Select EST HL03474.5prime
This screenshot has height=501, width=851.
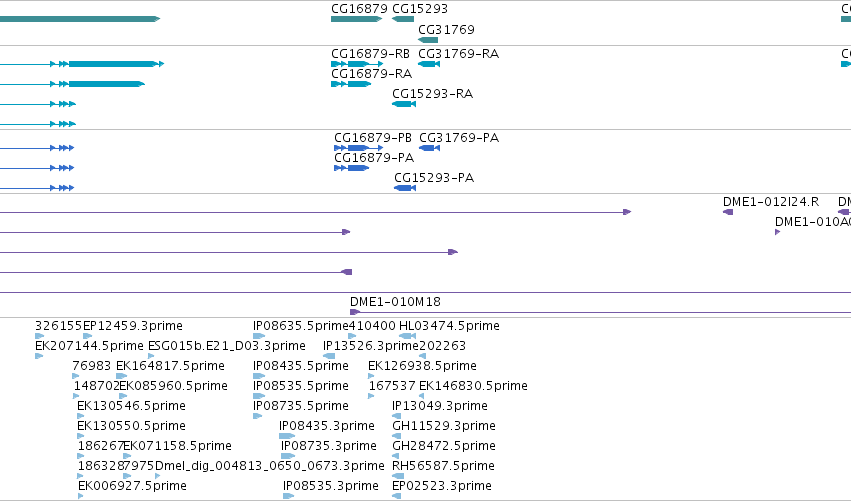(x=408, y=336)
